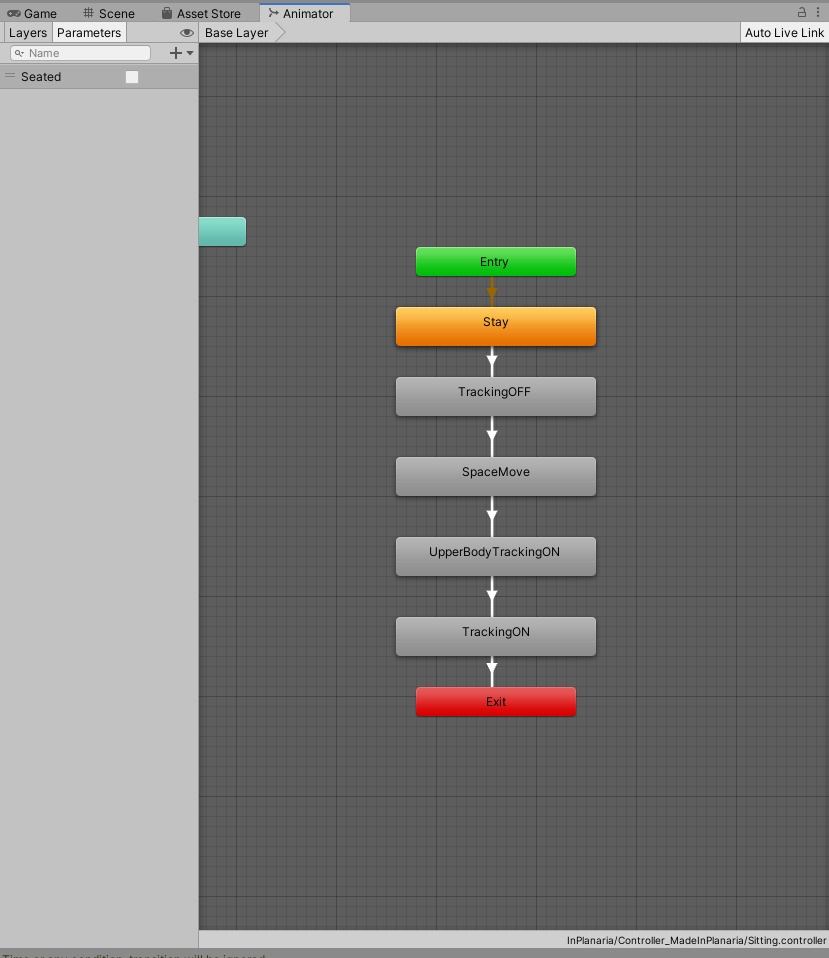Toggle the lock icon in the Animator header
The width and height of the screenshot is (829, 958).
[x=800, y=10]
